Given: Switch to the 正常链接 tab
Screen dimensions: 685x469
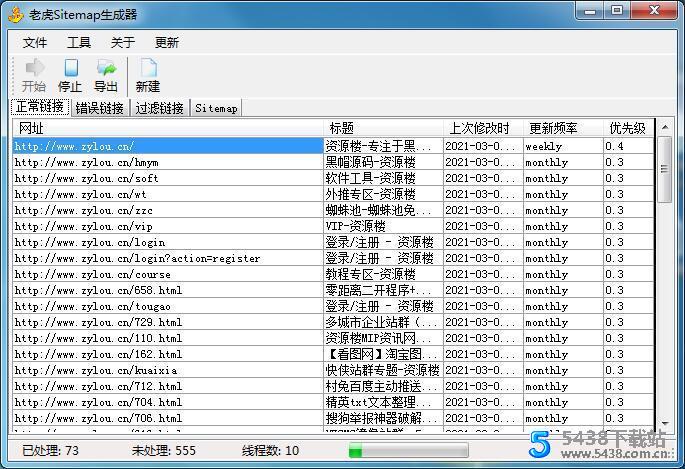Looking at the screenshot, I should (40, 107).
